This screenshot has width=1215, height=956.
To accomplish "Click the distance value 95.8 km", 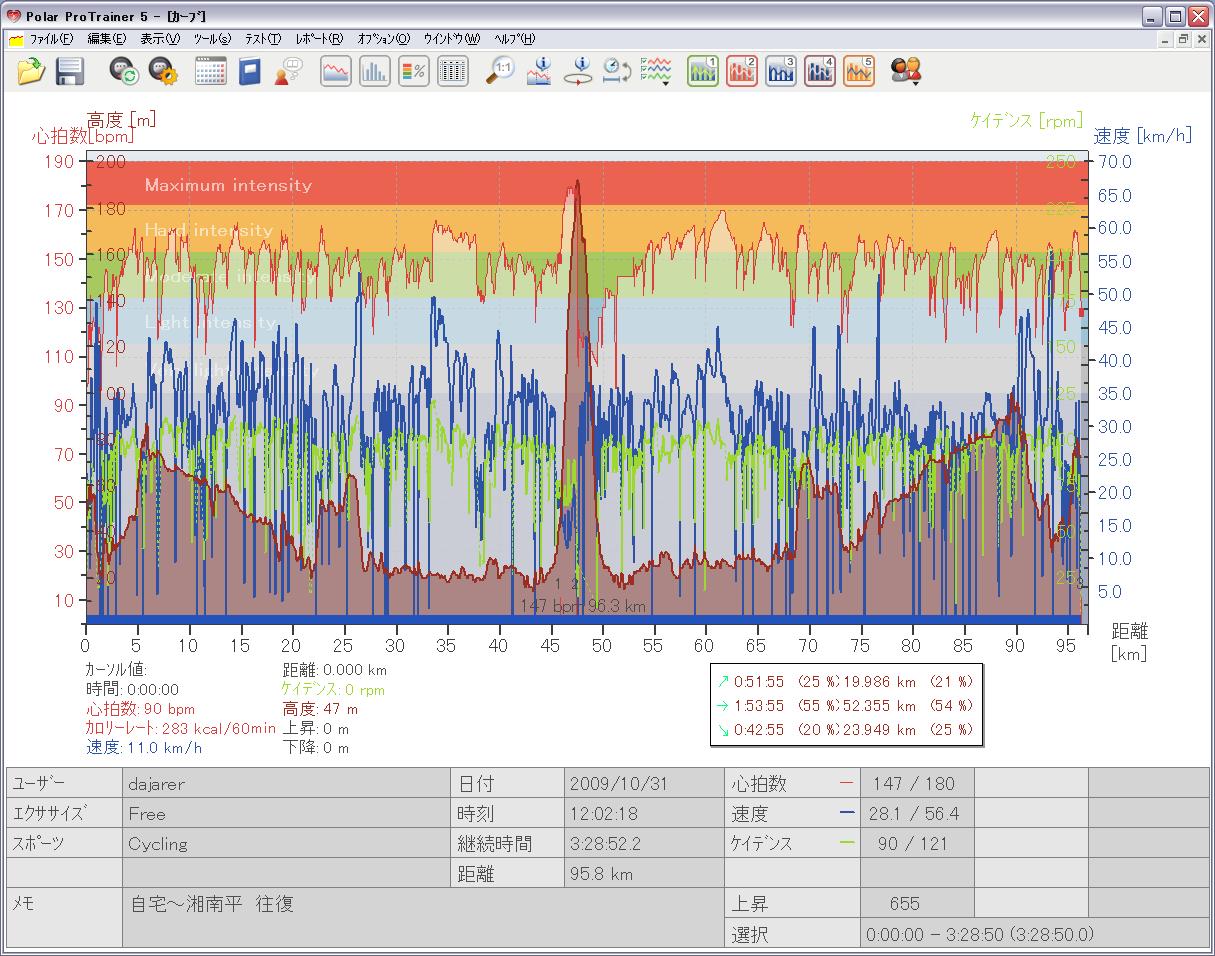I will pyautogui.click(x=644, y=874).
